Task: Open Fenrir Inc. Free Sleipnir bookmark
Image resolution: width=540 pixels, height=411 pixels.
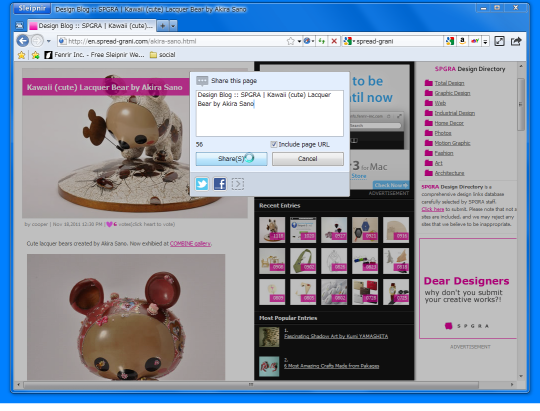Action: coord(95,55)
